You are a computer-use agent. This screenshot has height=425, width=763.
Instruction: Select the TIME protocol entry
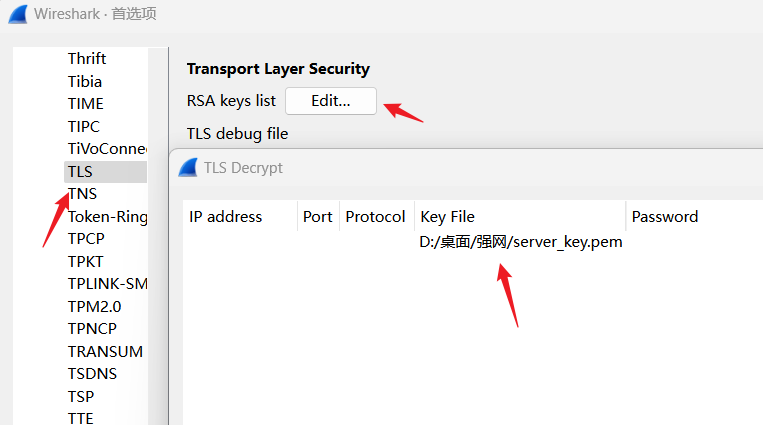pos(86,104)
